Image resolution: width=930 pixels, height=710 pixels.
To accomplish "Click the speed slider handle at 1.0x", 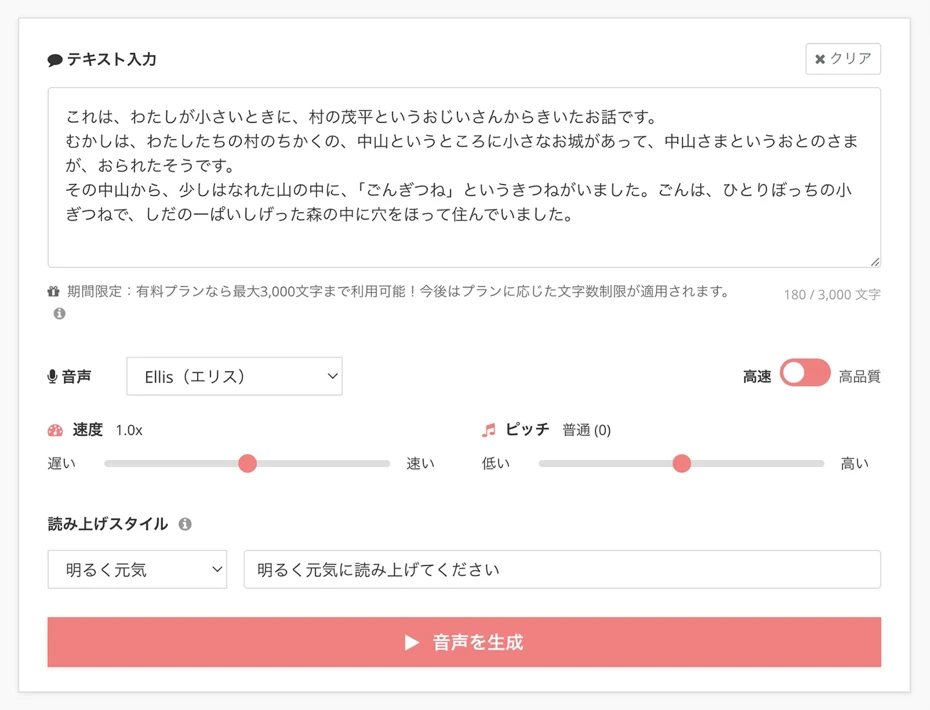I will point(248,463).
